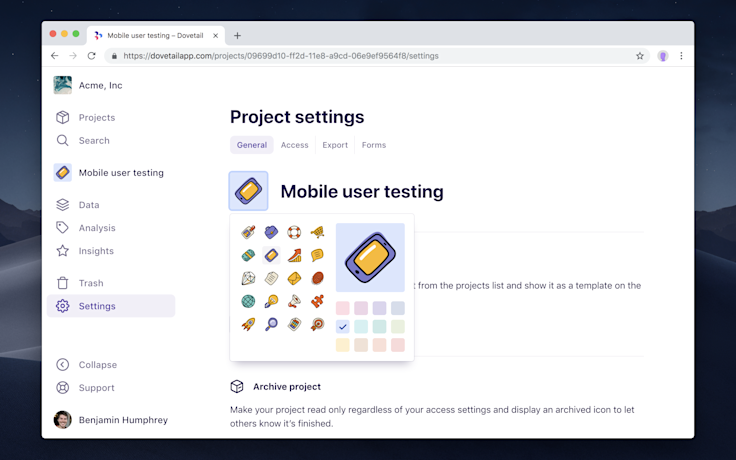The width and height of the screenshot is (736, 460).
Task: Click the Mobile user testing project title
Action: (x=362, y=192)
